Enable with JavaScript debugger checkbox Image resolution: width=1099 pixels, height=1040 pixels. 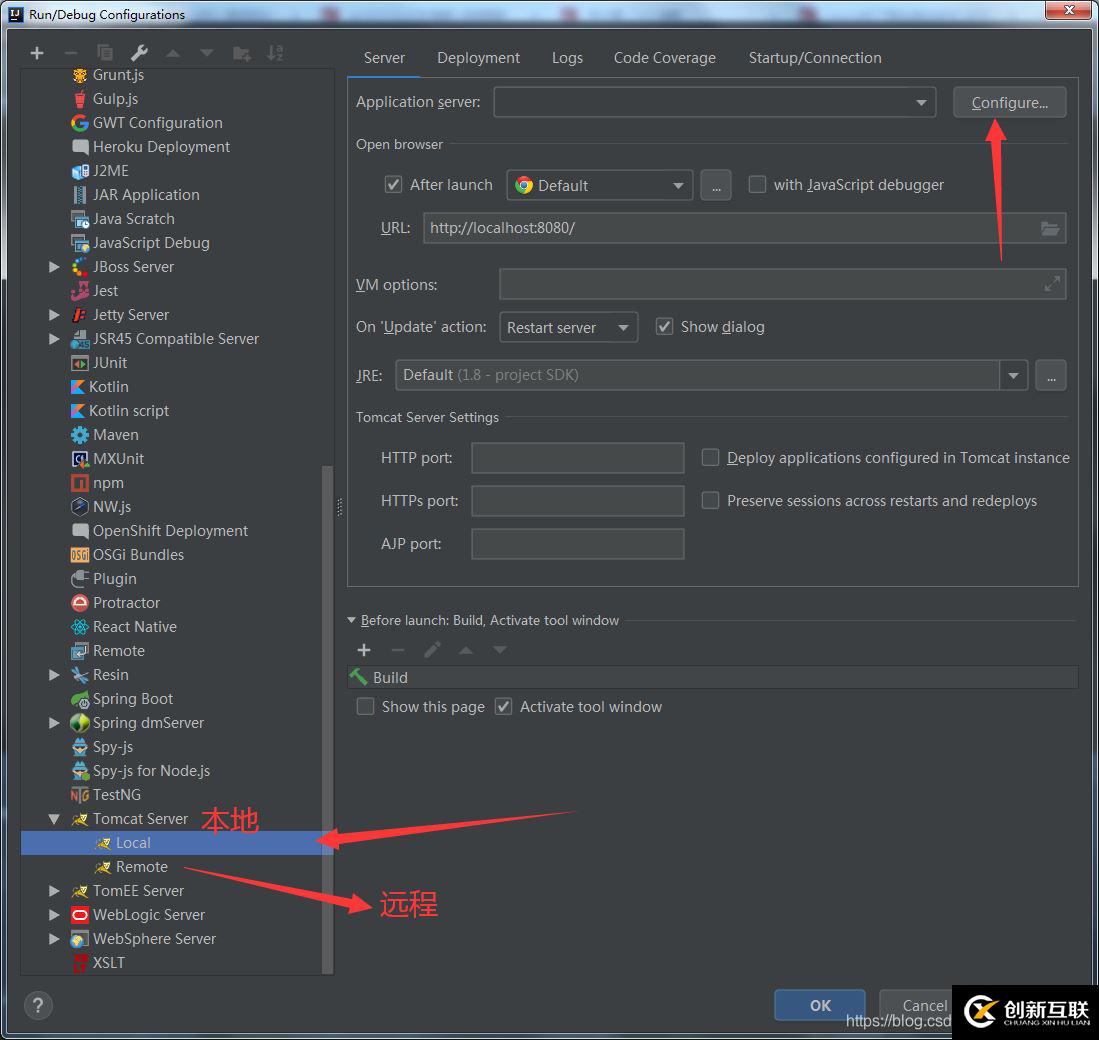(x=757, y=184)
